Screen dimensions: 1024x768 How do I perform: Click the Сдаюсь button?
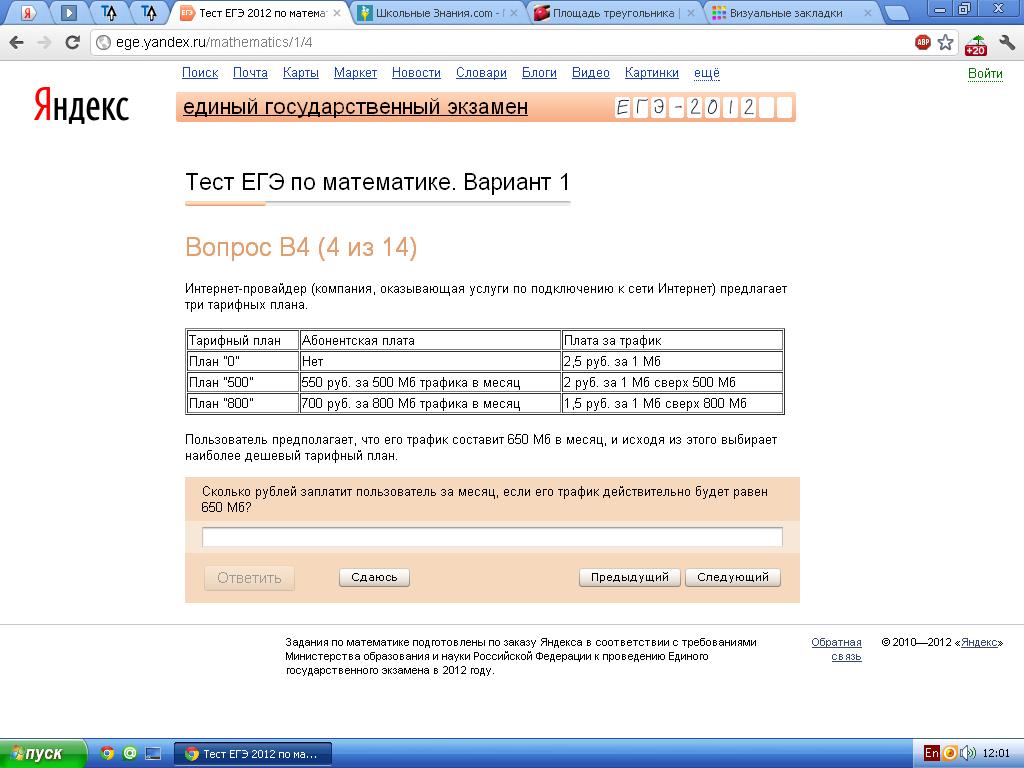coord(374,577)
